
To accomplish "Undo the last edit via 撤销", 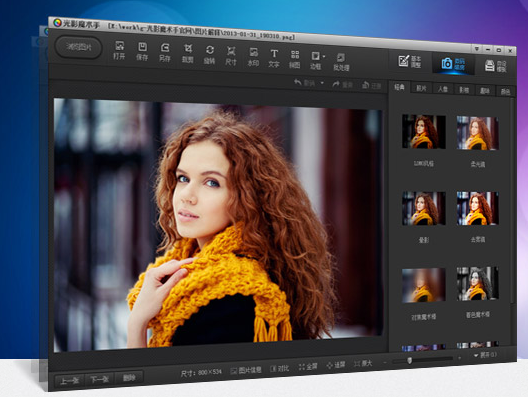I will coord(304,82).
